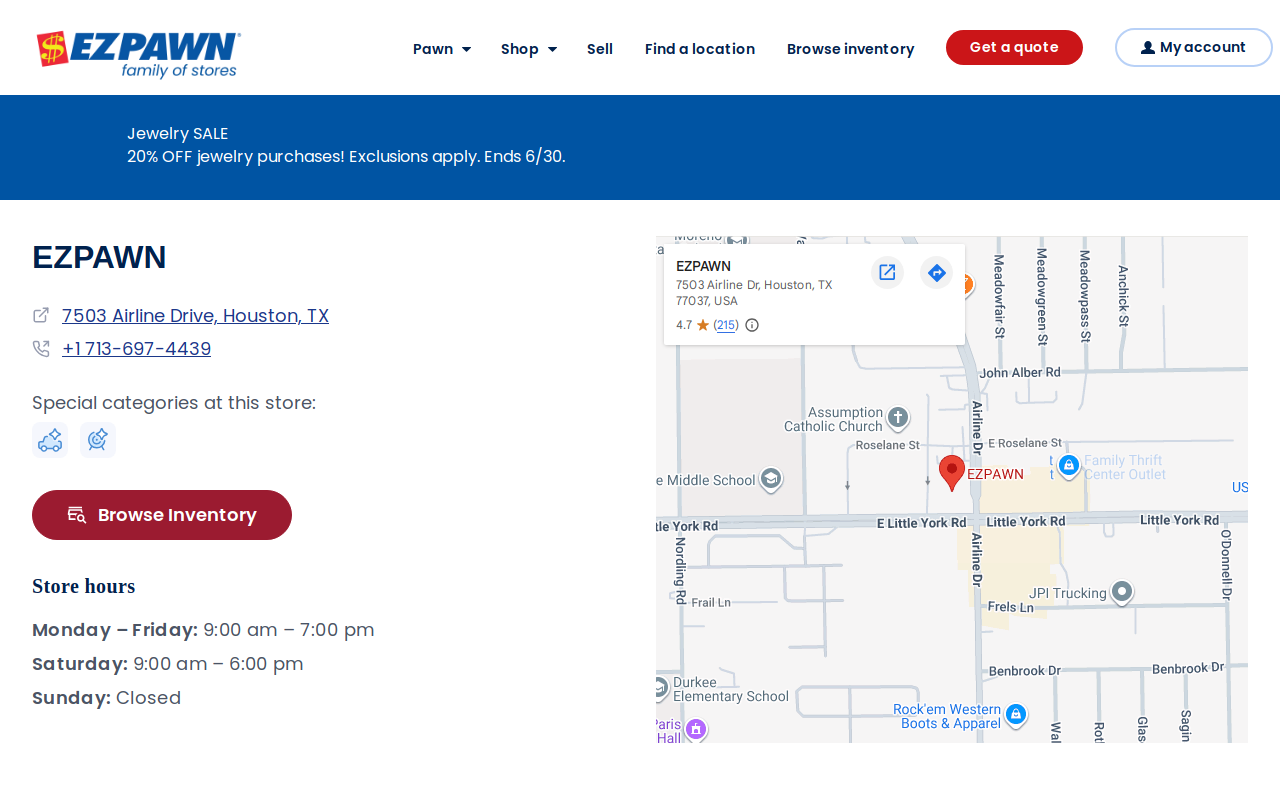Click the EZPAWN family of stores logo
This screenshot has height=800, width=1280.
click(x=138, y=54)
